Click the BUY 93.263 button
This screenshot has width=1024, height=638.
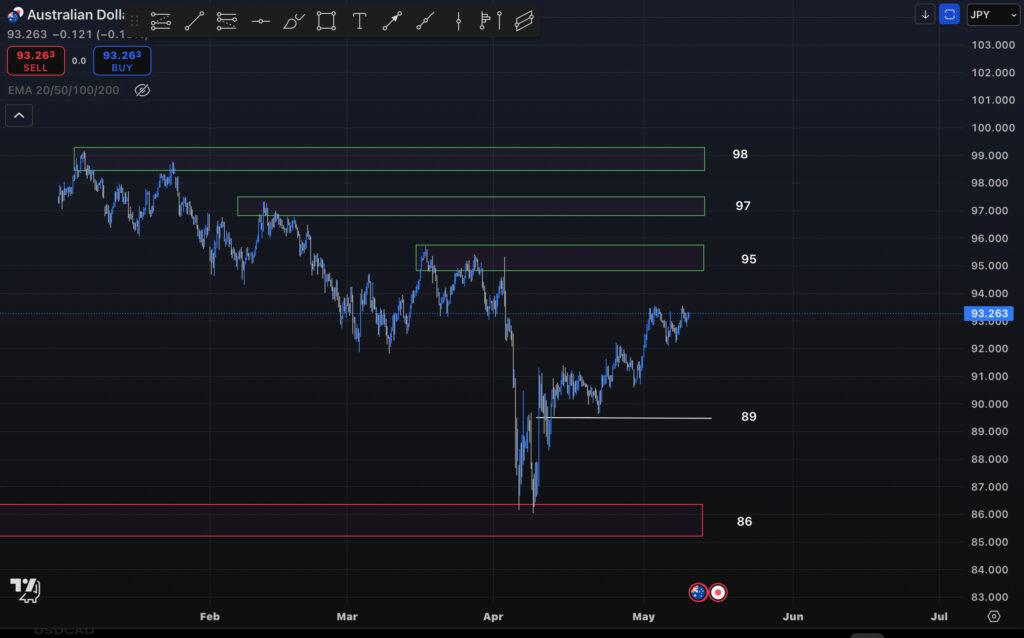(x=121, y=60)
